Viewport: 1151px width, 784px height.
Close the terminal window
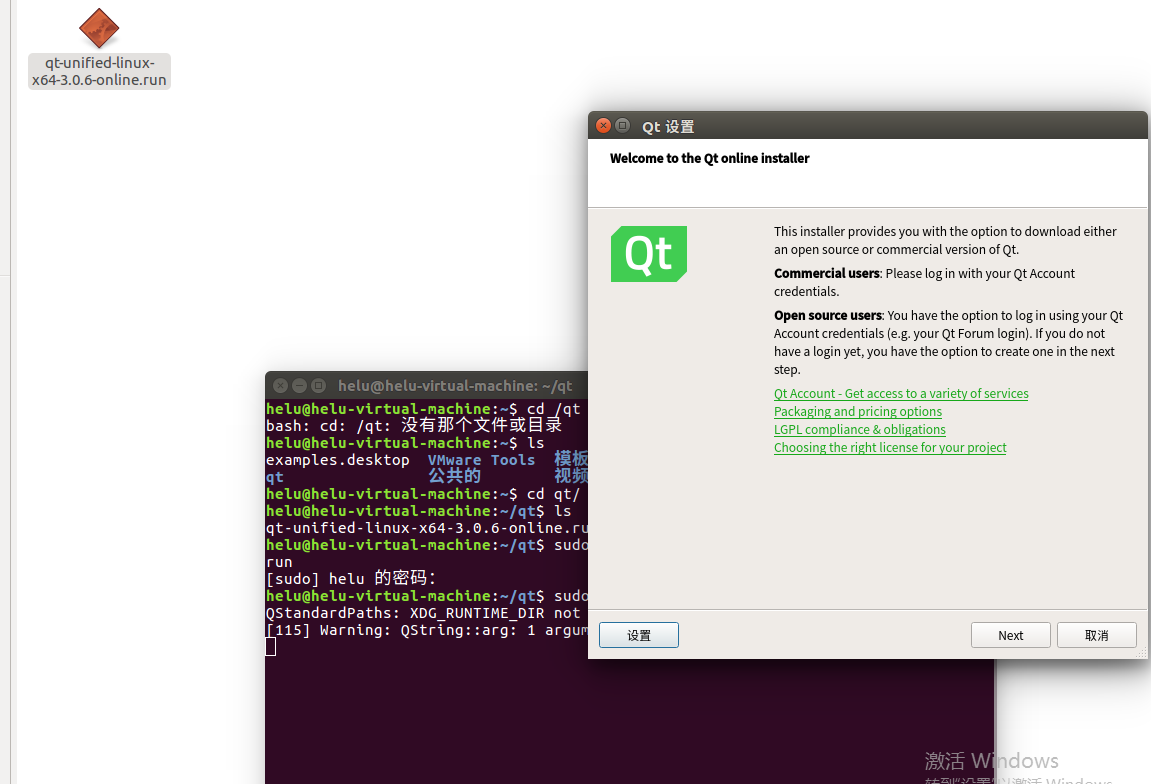[x=280, y=385]
